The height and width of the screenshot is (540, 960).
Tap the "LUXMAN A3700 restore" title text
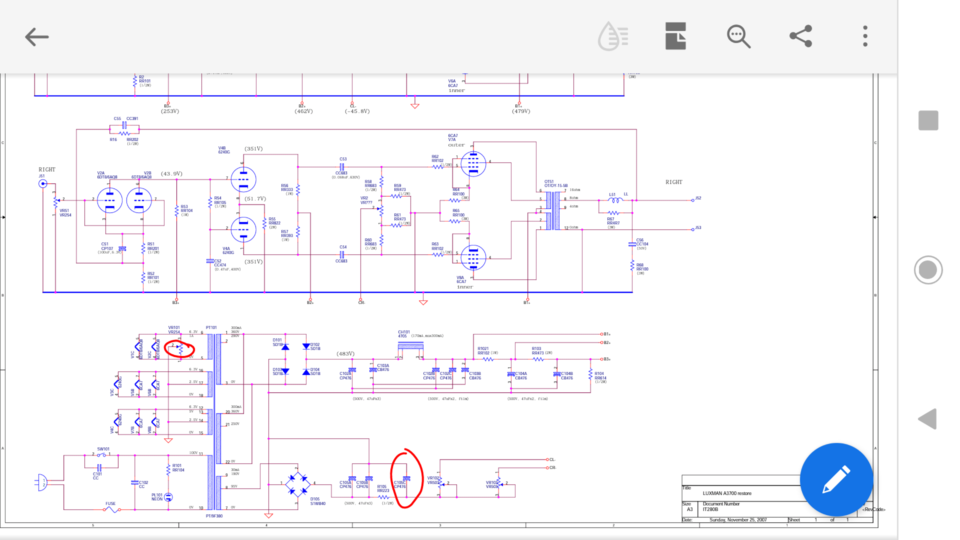click(727, 493)
